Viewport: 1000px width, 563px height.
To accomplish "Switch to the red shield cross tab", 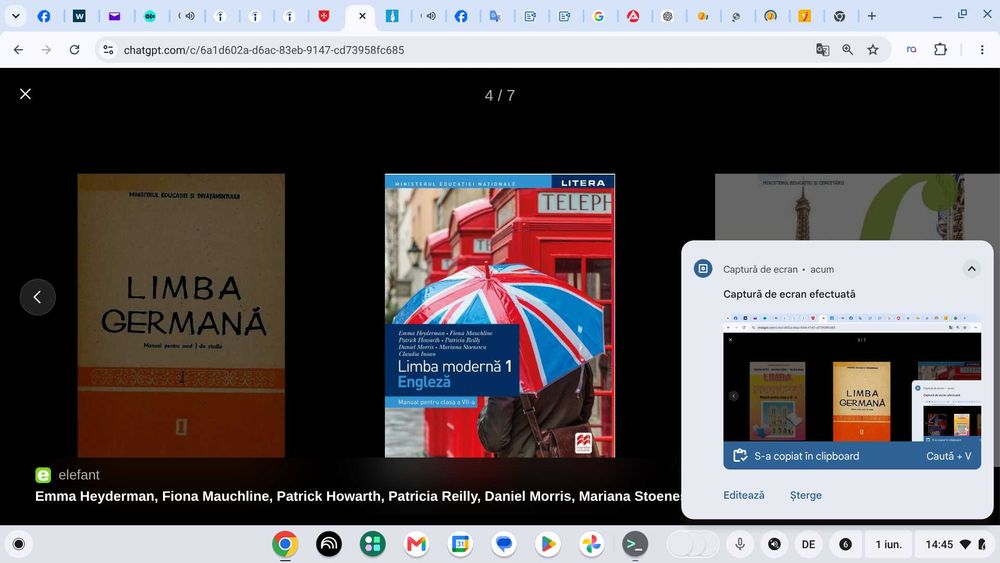I will [324, 16].
